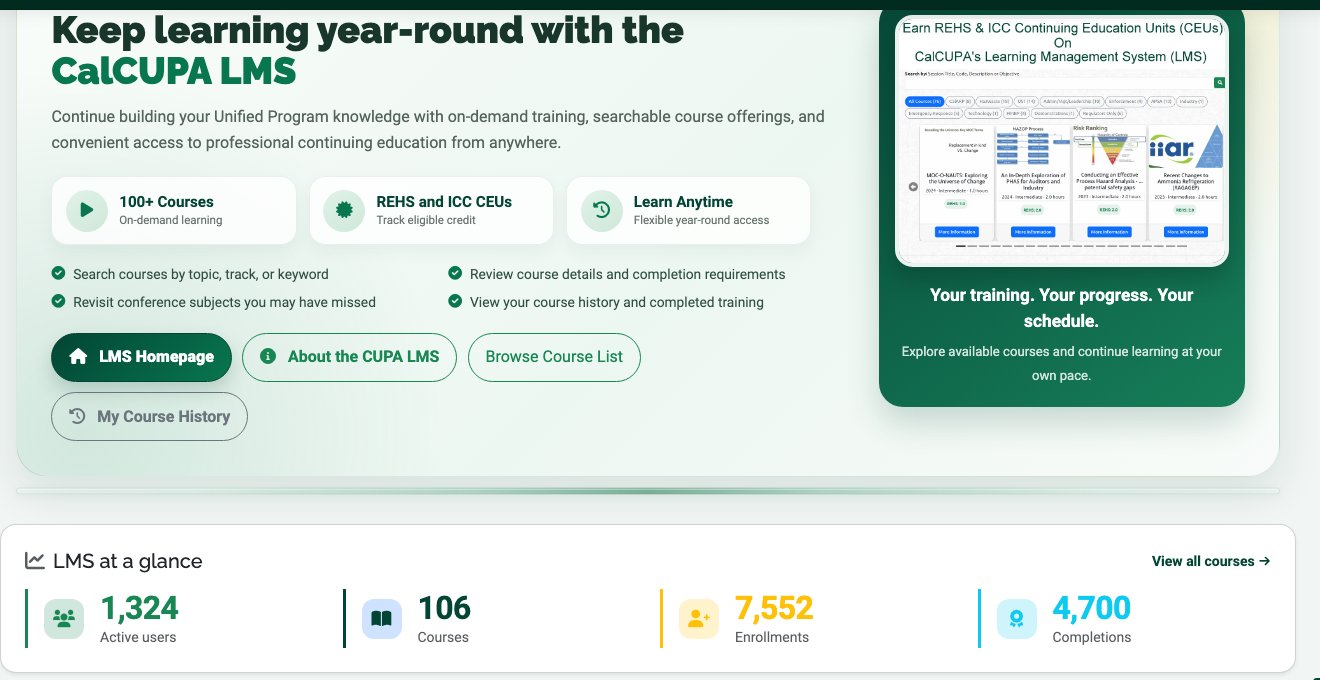Select the Learn Anytime card title
The width and height of the screenshot is (1320, 680).
pos(683,202)
